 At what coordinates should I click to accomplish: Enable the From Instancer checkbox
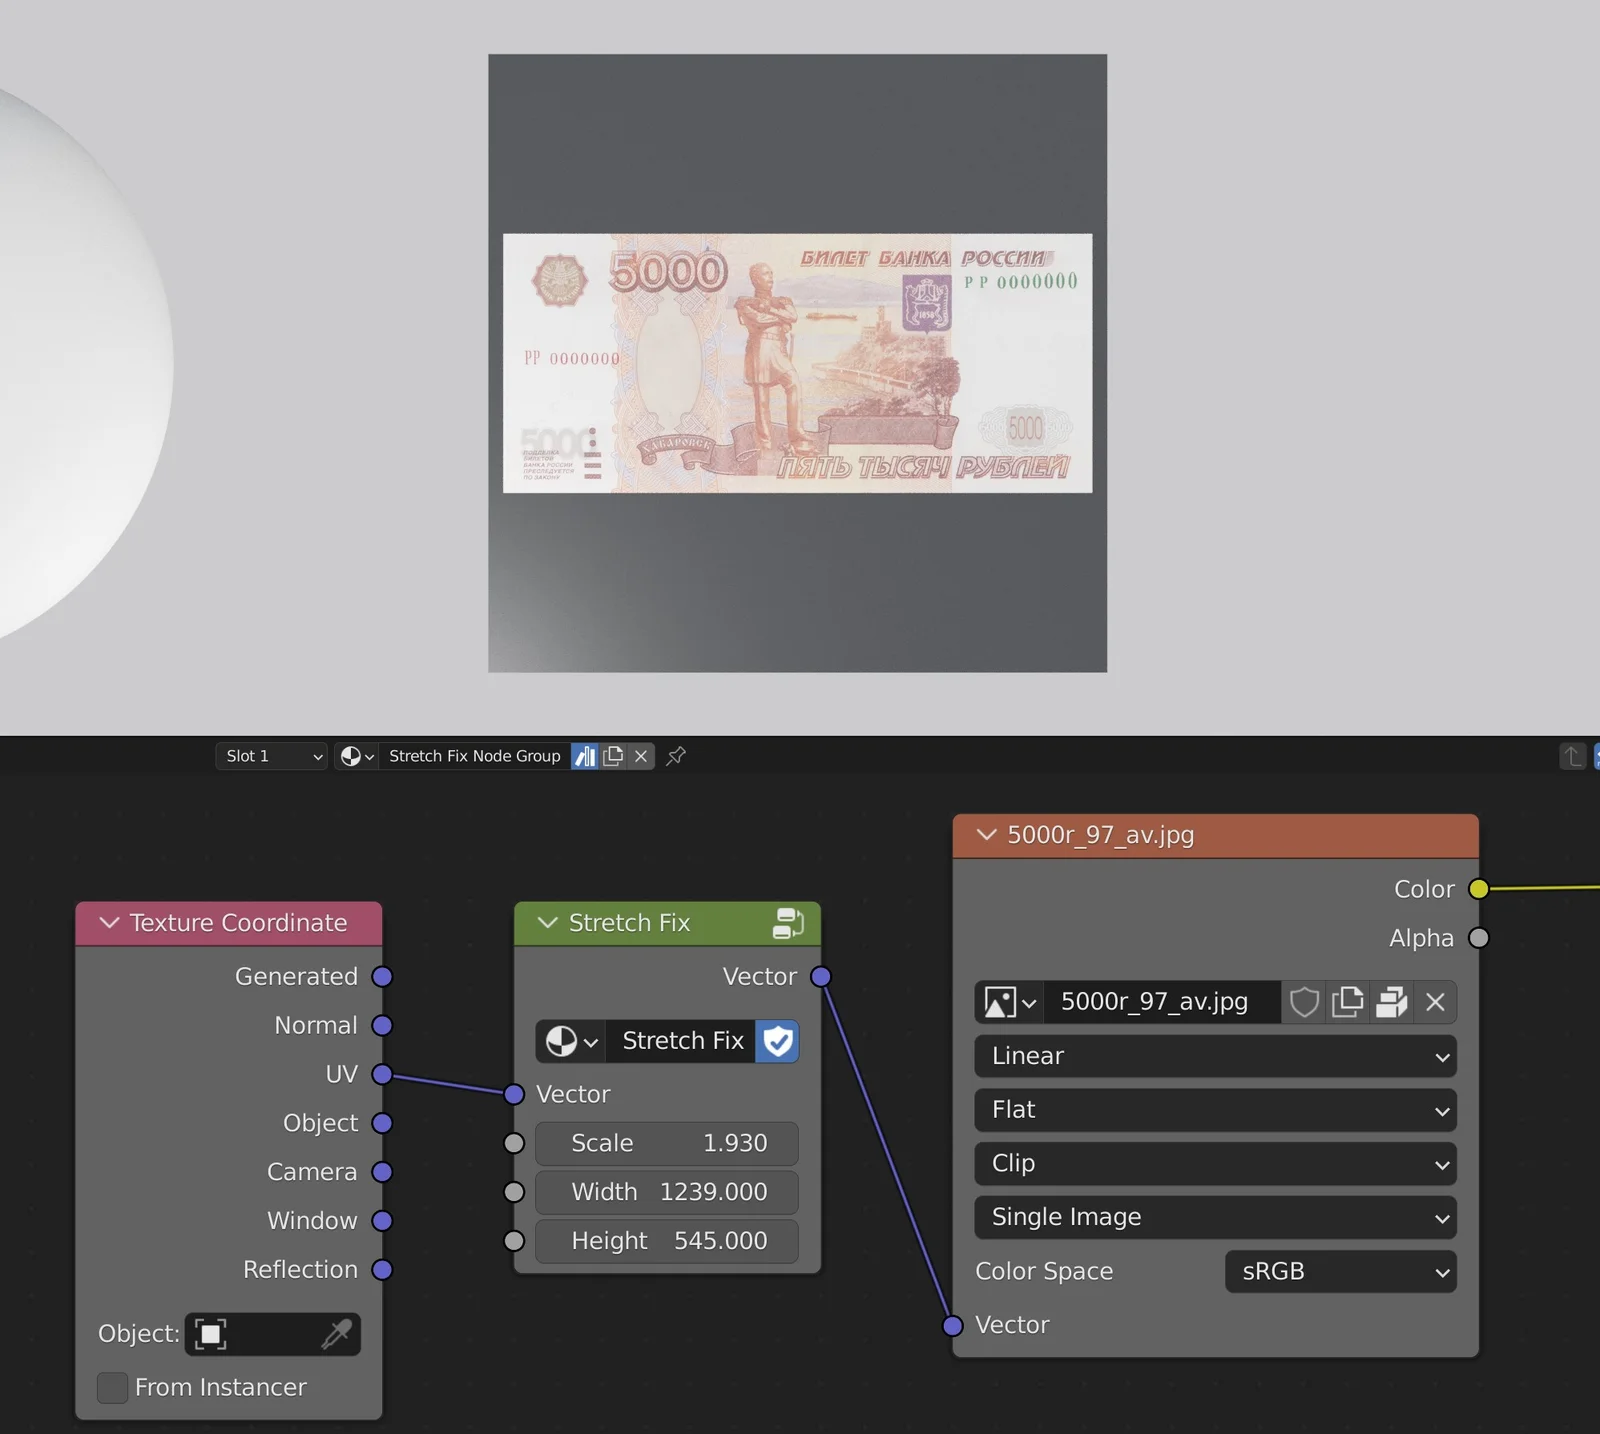pyautogui.click(x=111, y=1387)
